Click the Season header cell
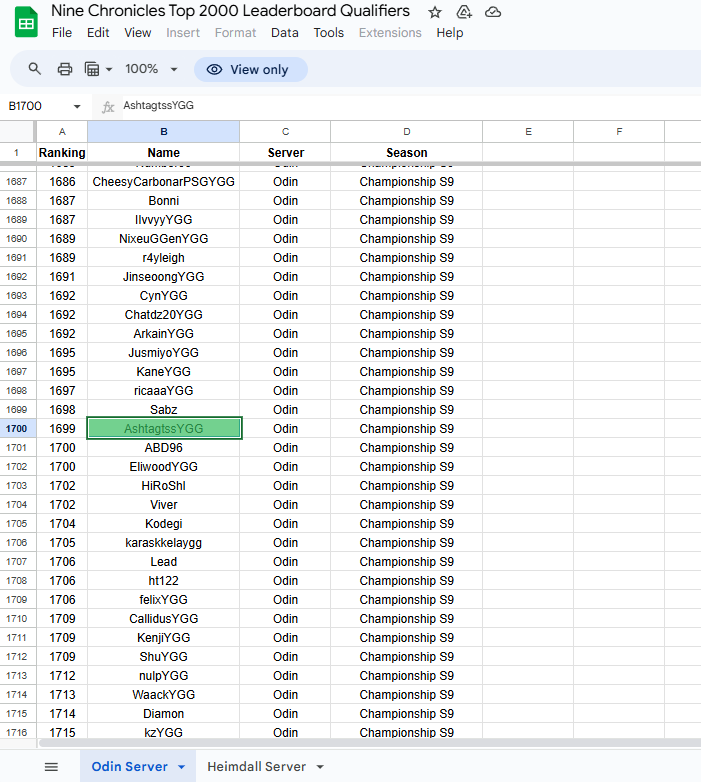The width and height of the screenshot is (701, 782). click(x=406, y=153)
